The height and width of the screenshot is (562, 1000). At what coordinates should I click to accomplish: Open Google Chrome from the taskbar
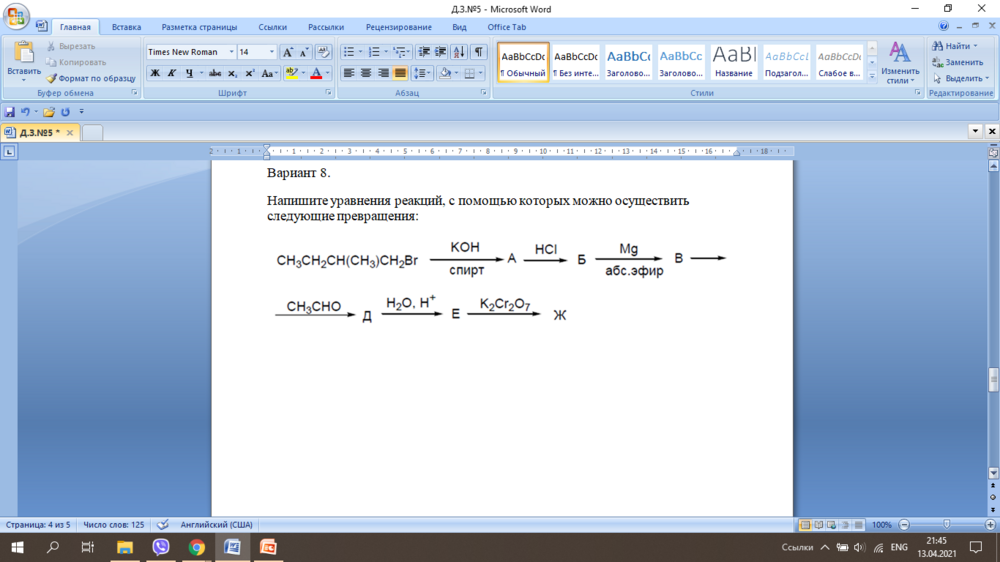pos(197,547)
